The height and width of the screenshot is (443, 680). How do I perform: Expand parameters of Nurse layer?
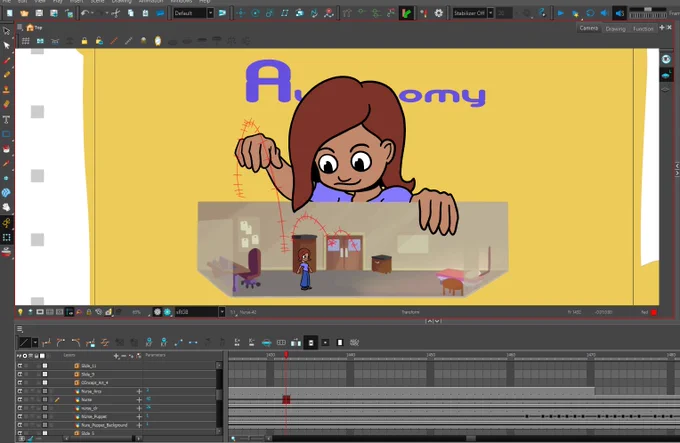[139, 400]
